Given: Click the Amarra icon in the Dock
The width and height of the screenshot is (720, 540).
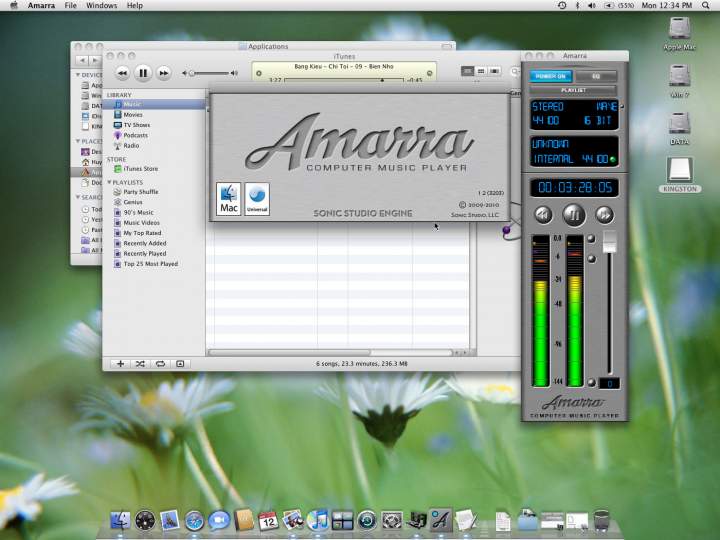Looking at the screenshot, I should 440,521.
